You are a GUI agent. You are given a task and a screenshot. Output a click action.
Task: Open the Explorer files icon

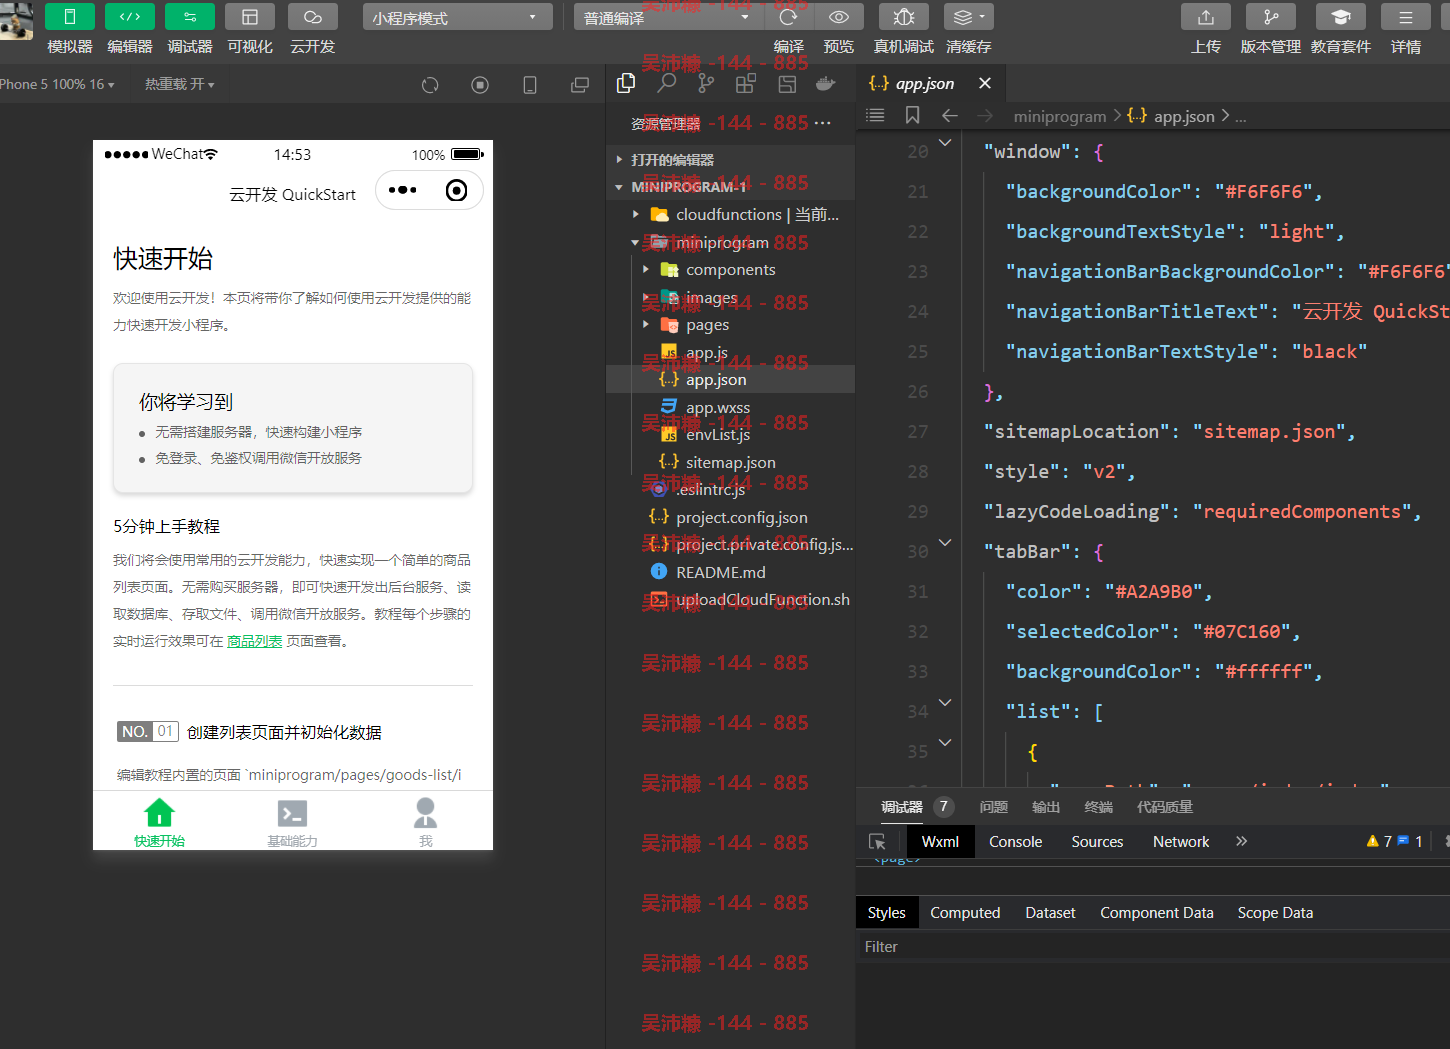click(x=626, y=84)
